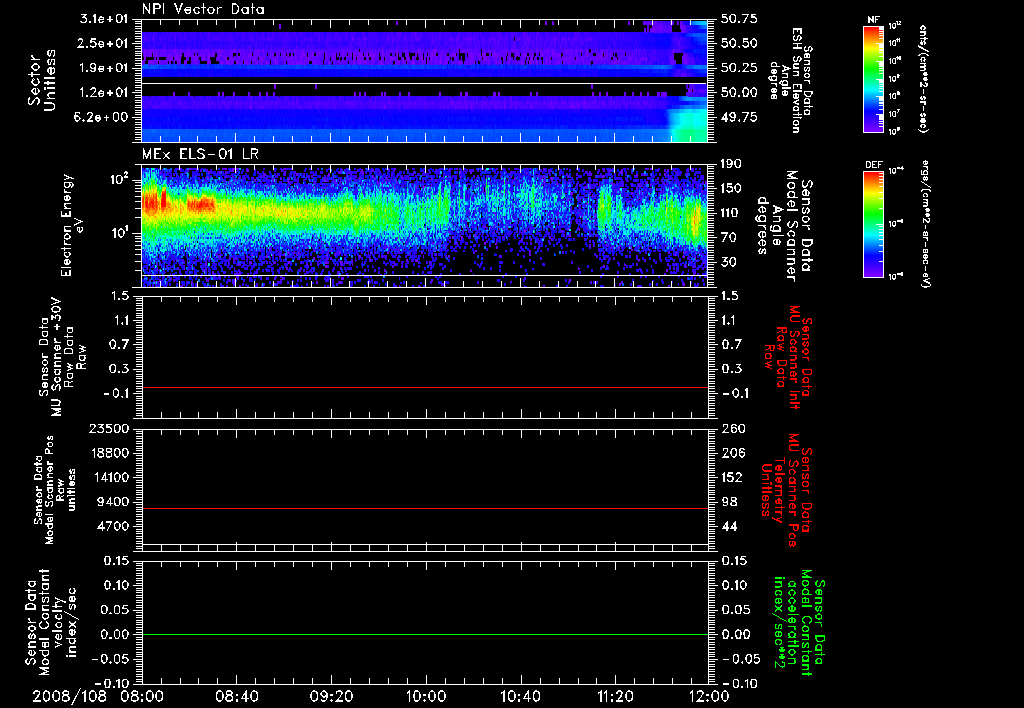Click the 12:00 time axis label

point(709,695)
